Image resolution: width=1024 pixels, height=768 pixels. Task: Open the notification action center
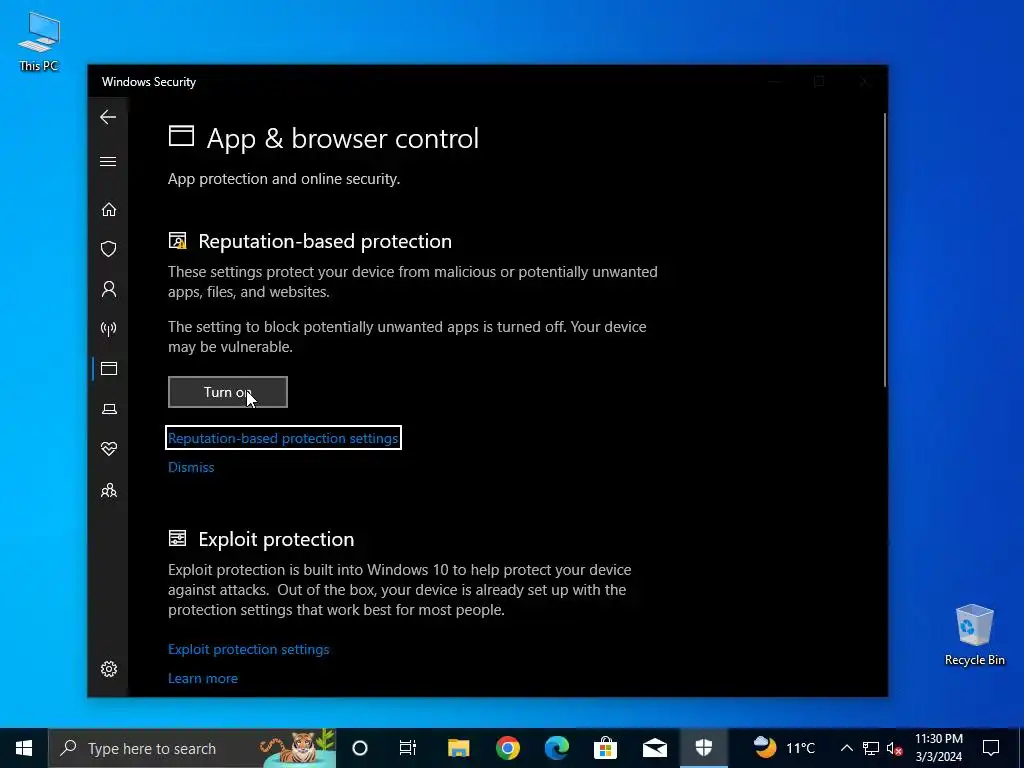[991, 748]
